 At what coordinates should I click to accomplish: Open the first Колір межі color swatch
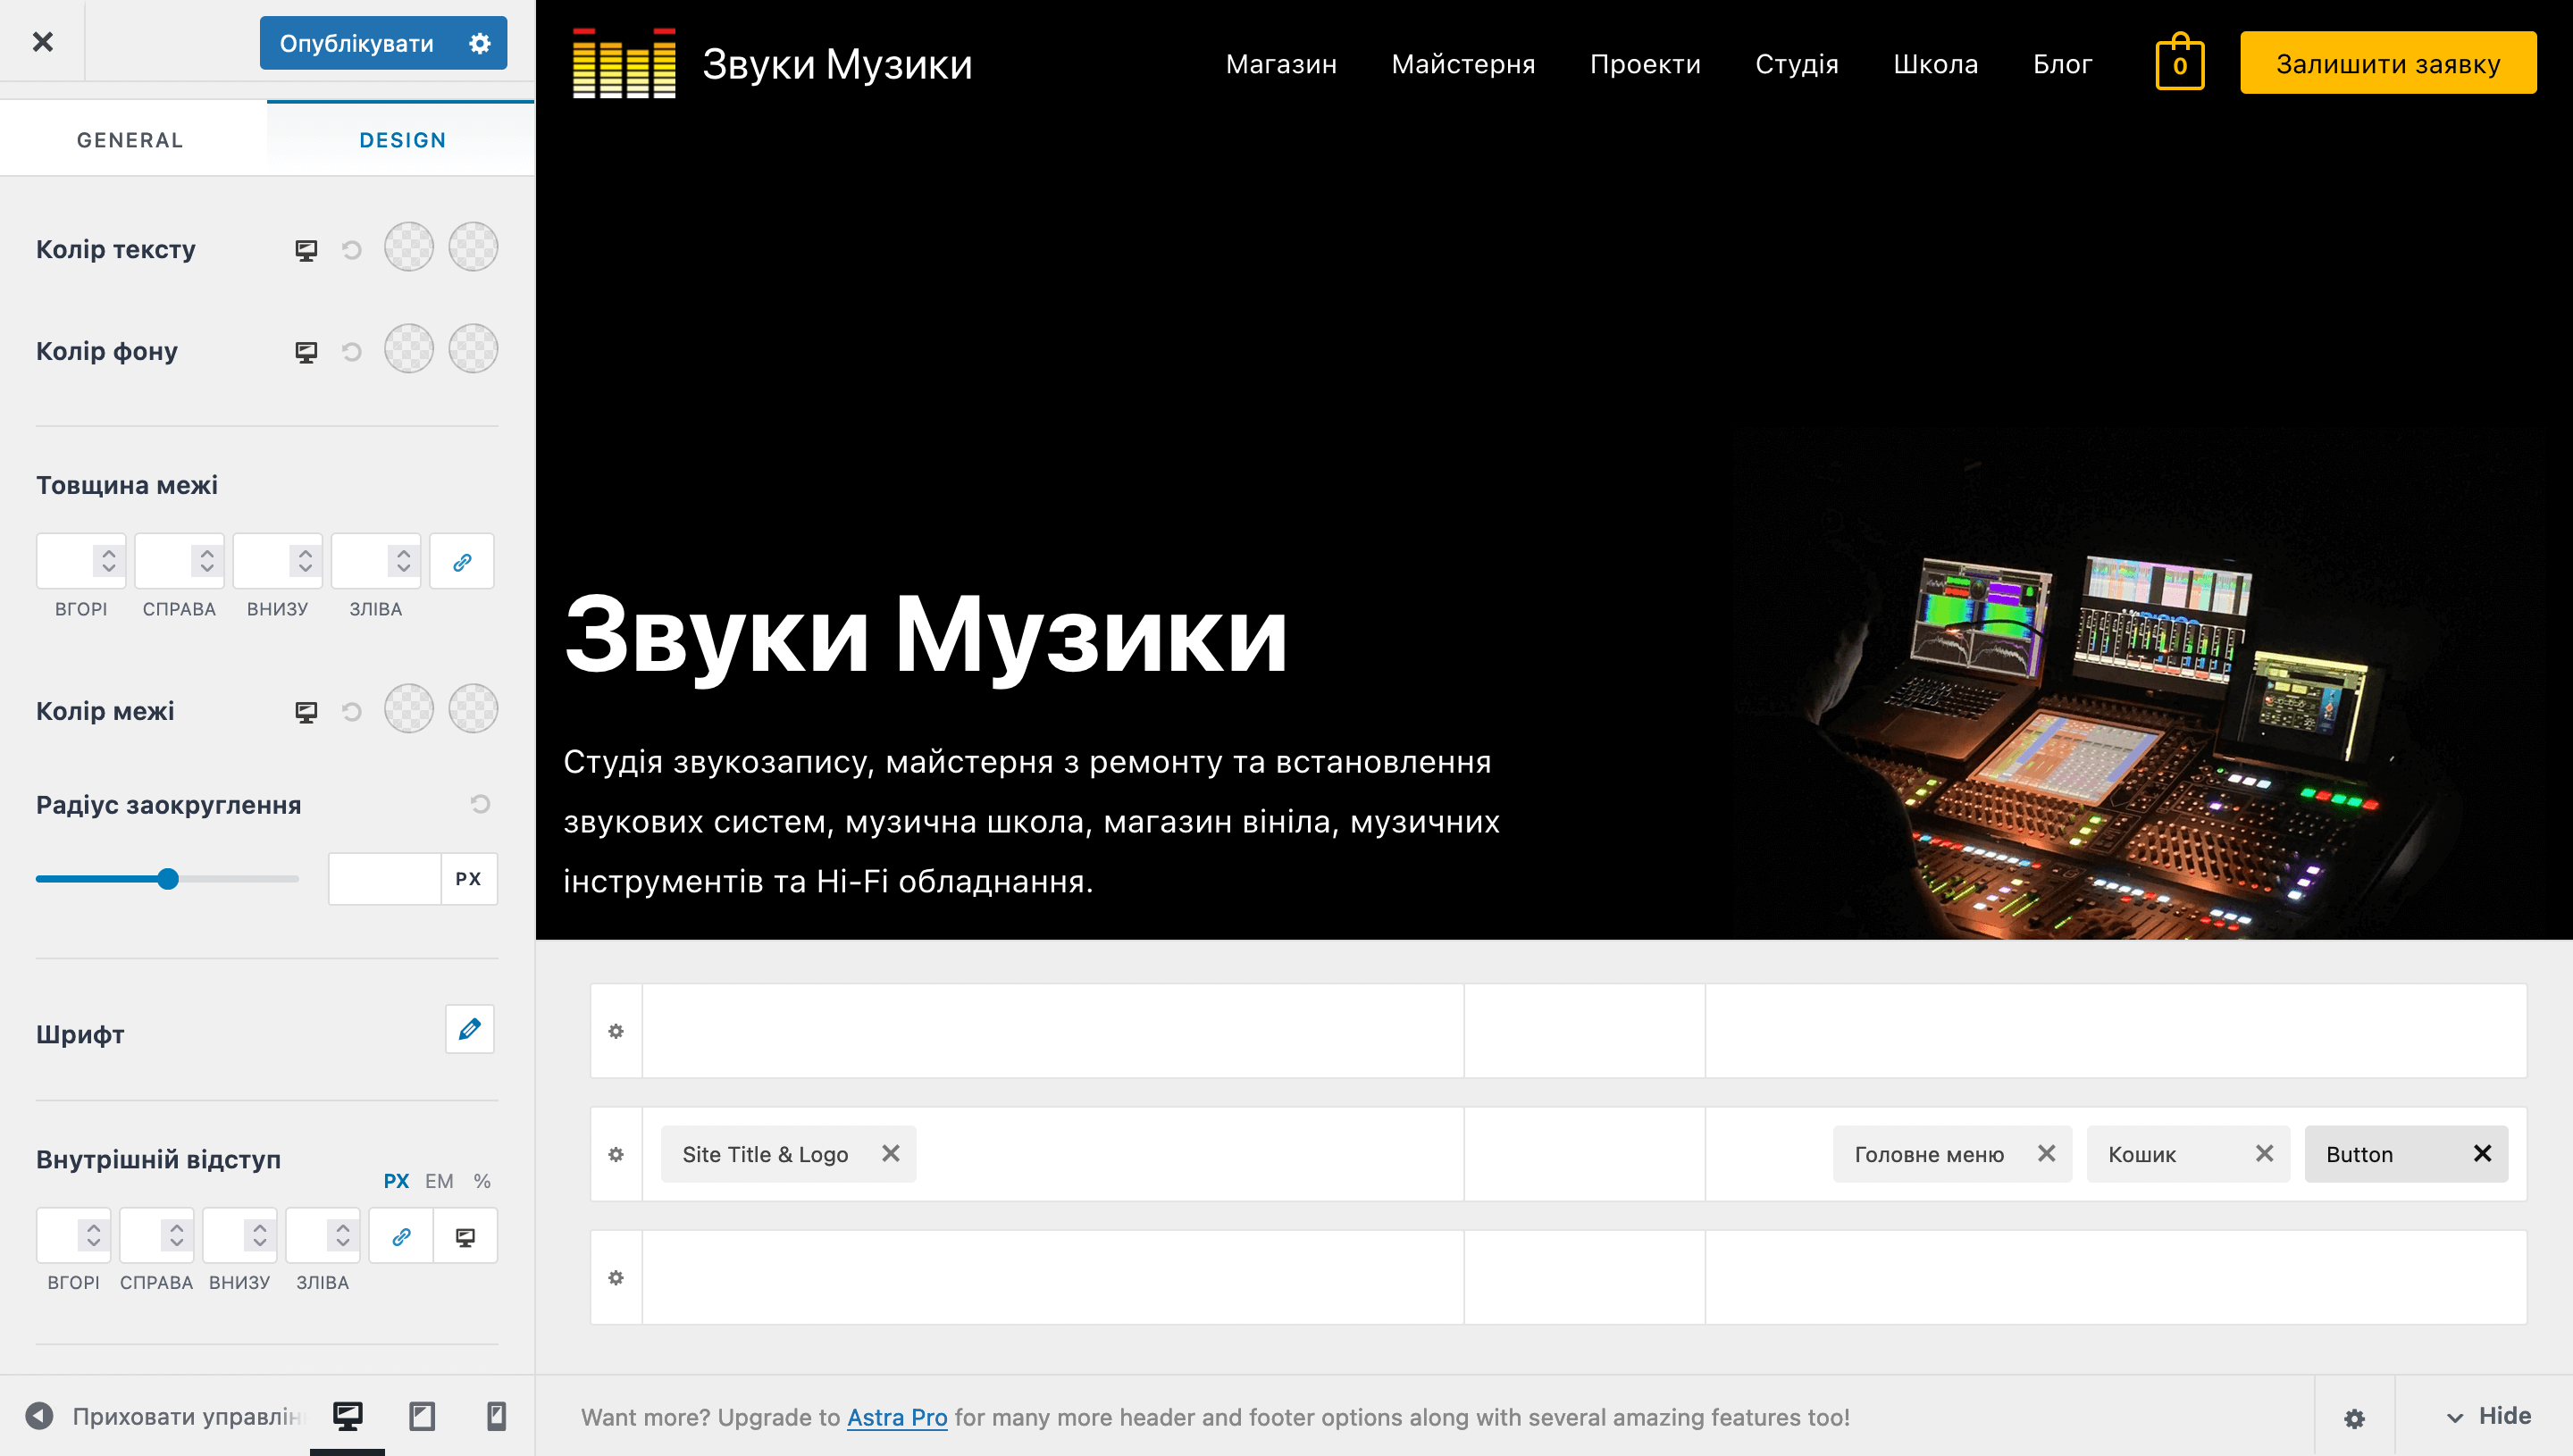tap(409, 709)
